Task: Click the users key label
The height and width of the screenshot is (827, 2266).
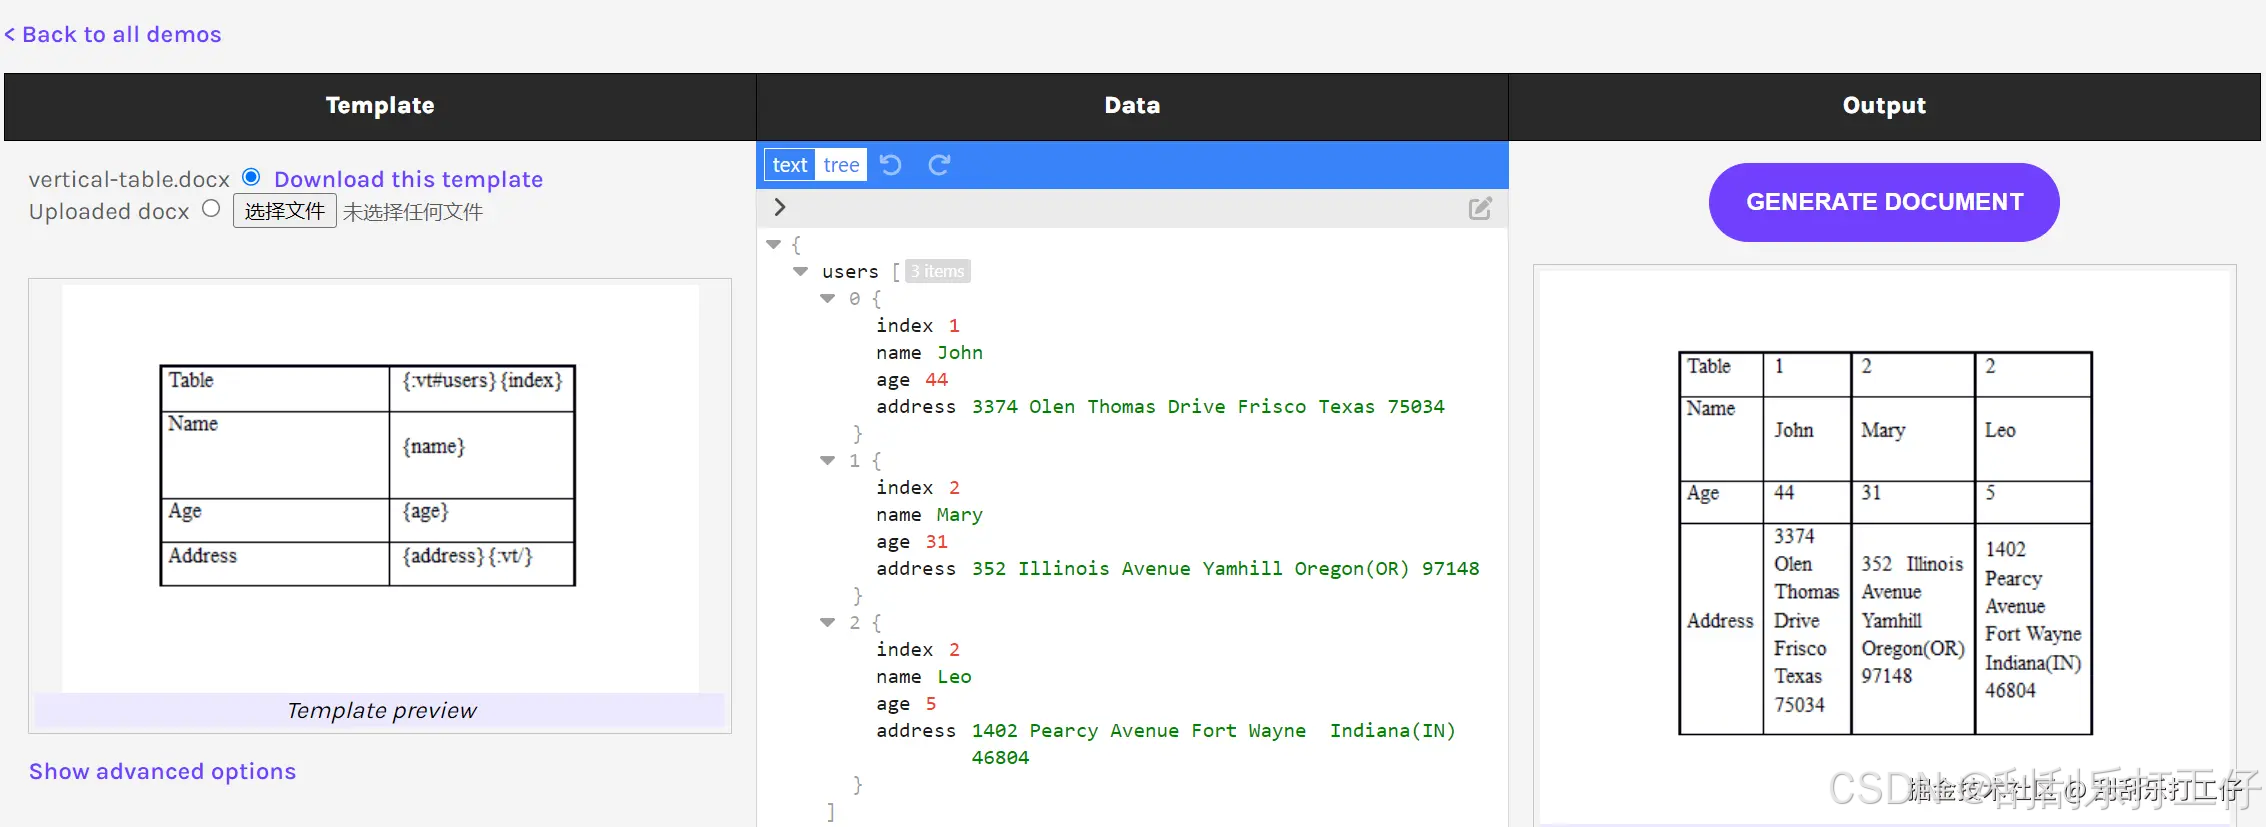Action: [x=850, y=271]
